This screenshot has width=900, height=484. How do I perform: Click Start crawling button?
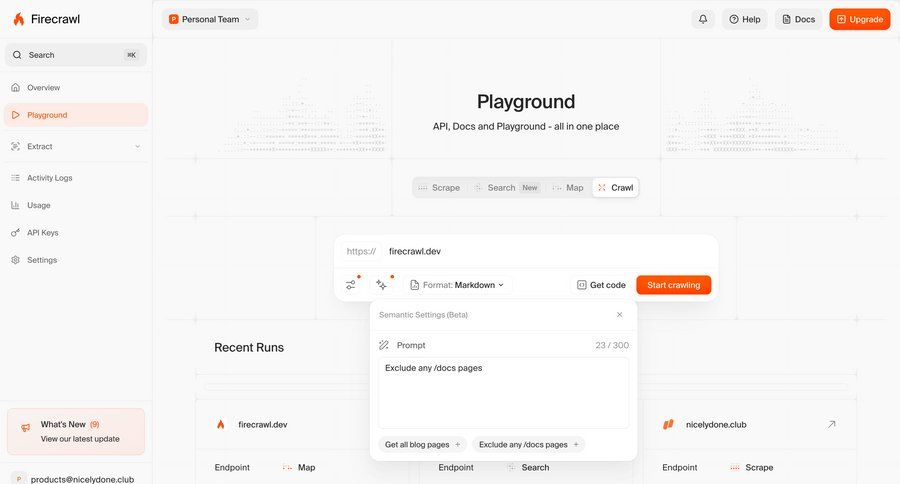(x=673, y=285)
